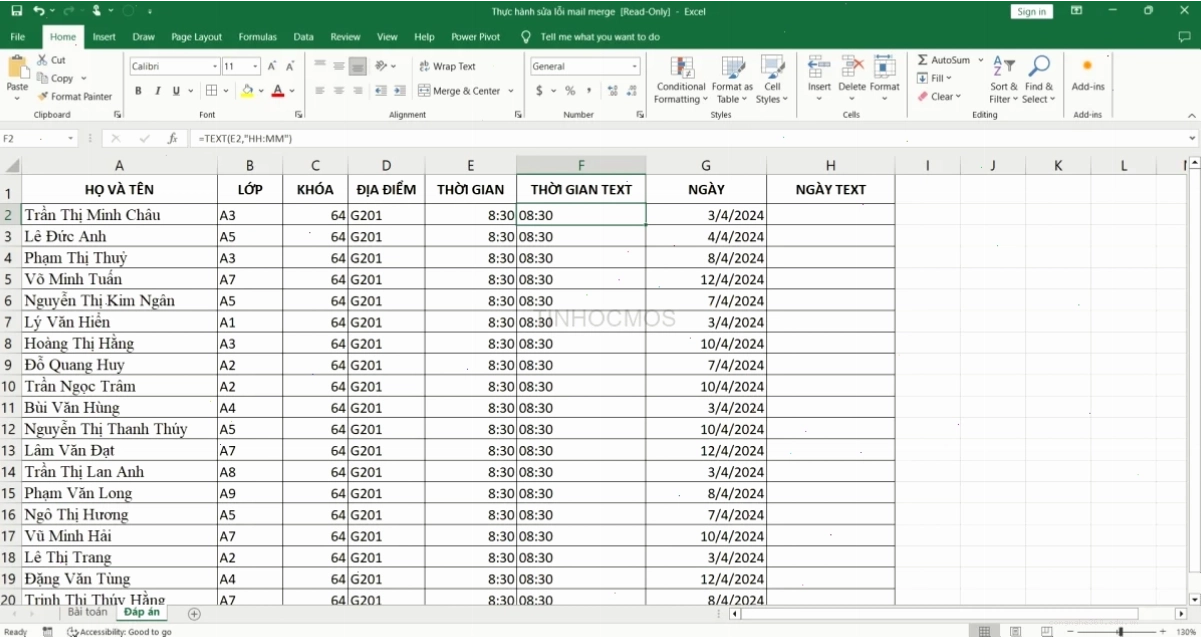This screenshot has height=639, width=1201.
Task: Open Format as Table gallery
Action: [x=733, y=80]
